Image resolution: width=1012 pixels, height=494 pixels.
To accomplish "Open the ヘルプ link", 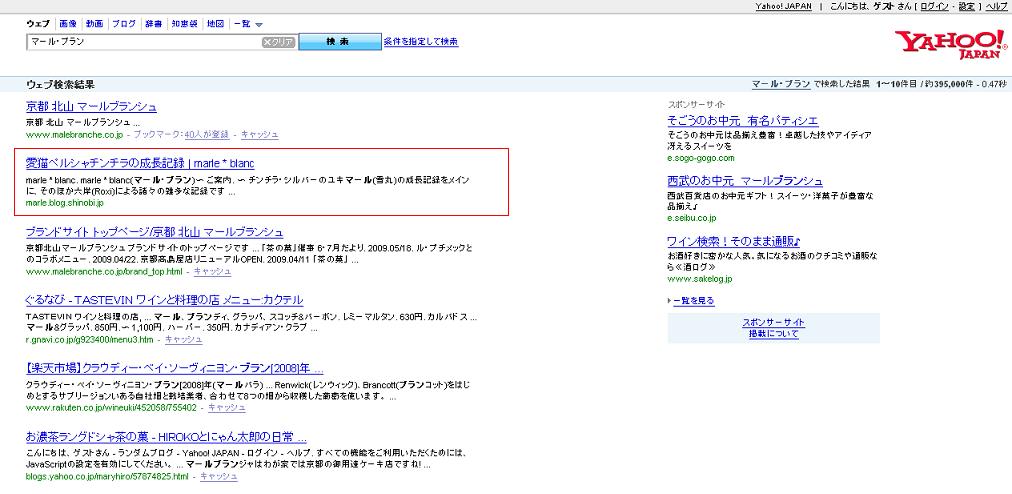I will 997,6.
